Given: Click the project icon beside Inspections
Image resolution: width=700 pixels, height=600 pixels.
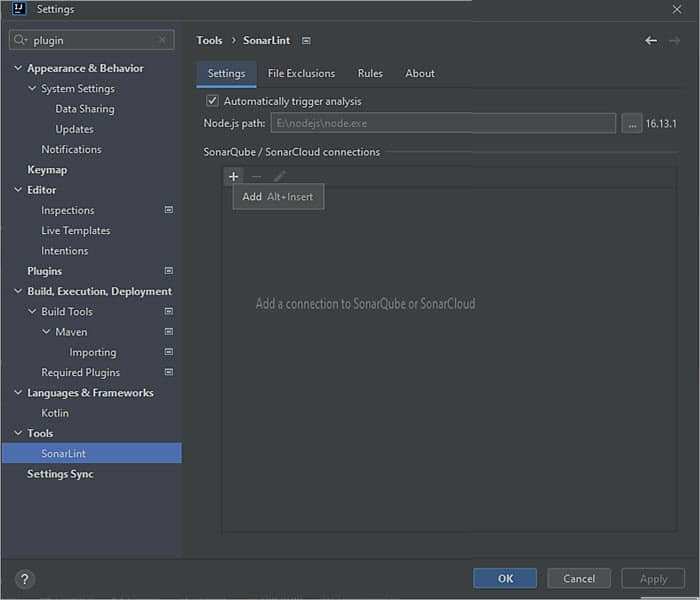Looking at the screenshot, I should click(x=169, y=210).
